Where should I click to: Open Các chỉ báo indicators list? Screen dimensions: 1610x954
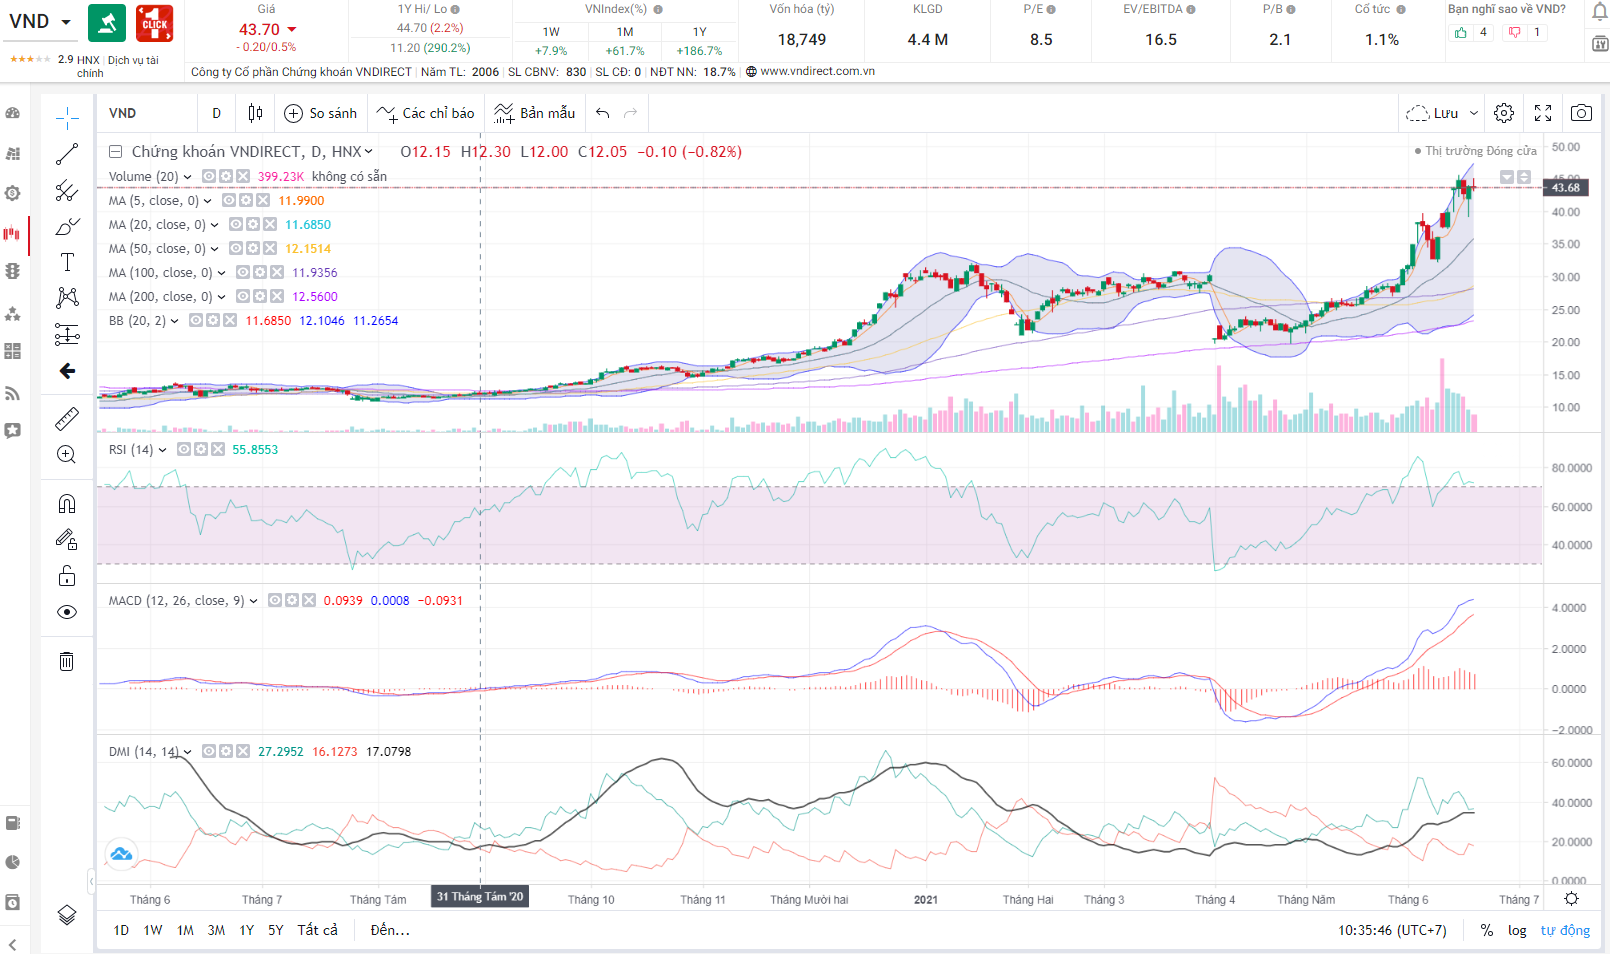[425, 113]
